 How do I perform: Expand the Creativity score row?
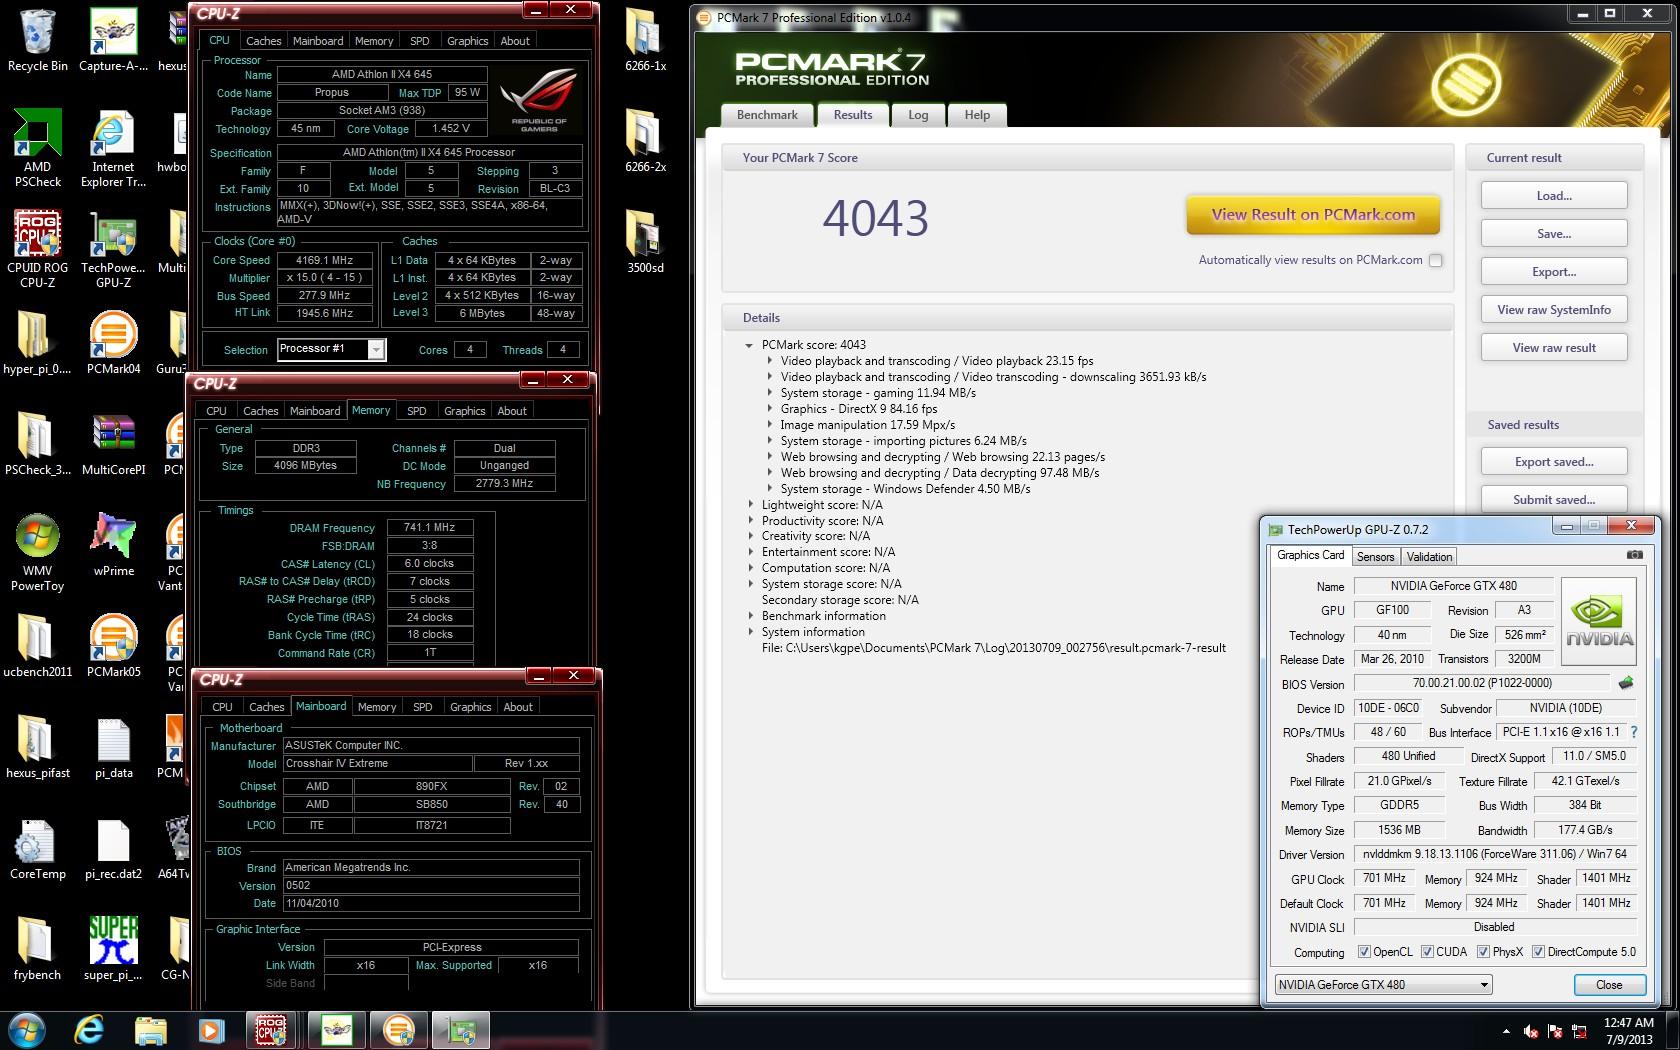(x=750, y=536)
